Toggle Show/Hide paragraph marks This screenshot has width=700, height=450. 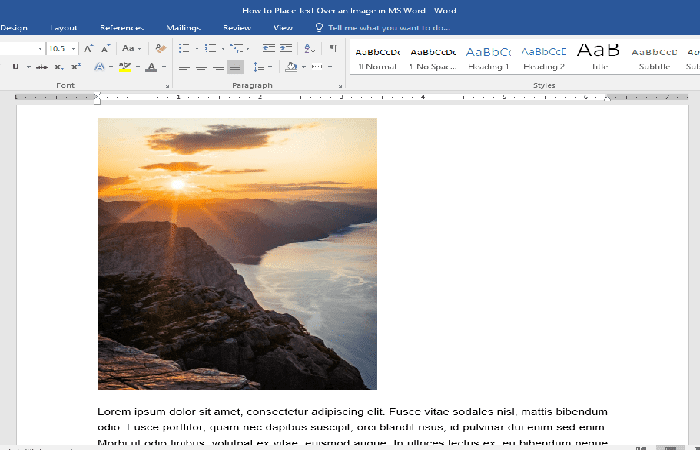point(331,48)
